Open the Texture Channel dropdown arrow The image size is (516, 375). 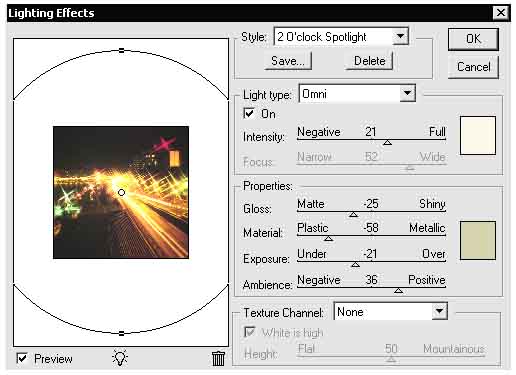(439, 311)
